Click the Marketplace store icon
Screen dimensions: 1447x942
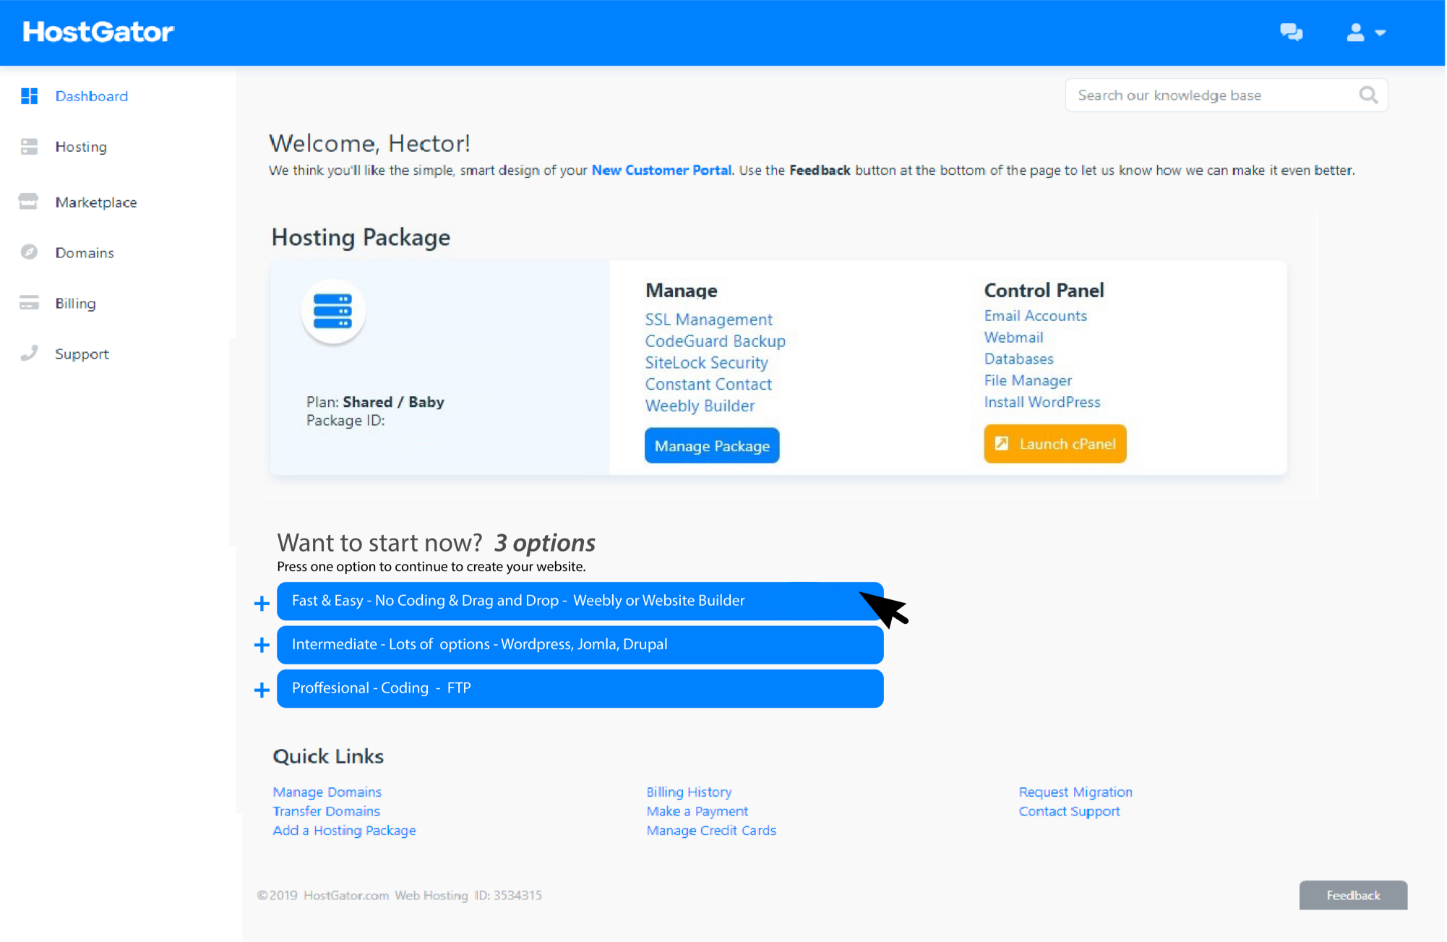click(x=28, y=201)
